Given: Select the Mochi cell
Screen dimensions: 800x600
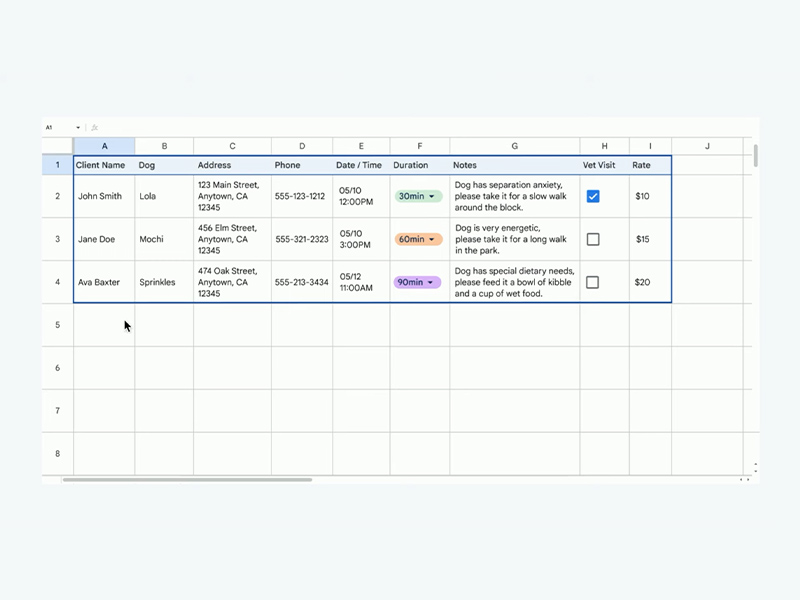Looking at the screenshot, I should pos(164,239).
